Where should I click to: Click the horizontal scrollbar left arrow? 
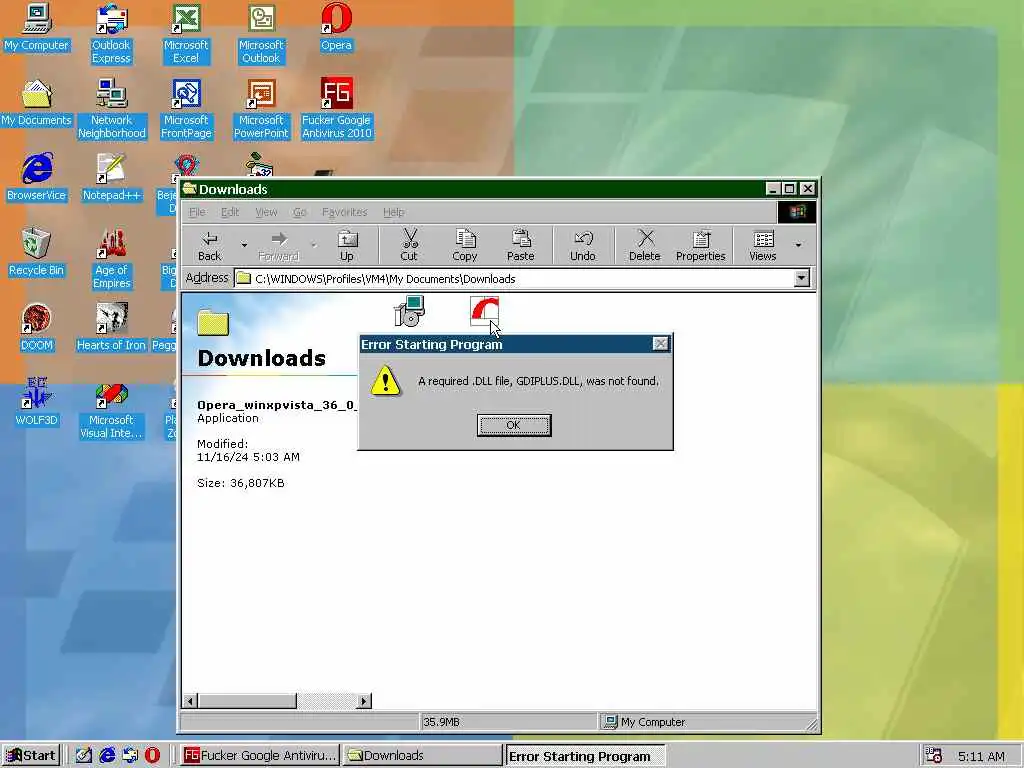pos(190,701)
